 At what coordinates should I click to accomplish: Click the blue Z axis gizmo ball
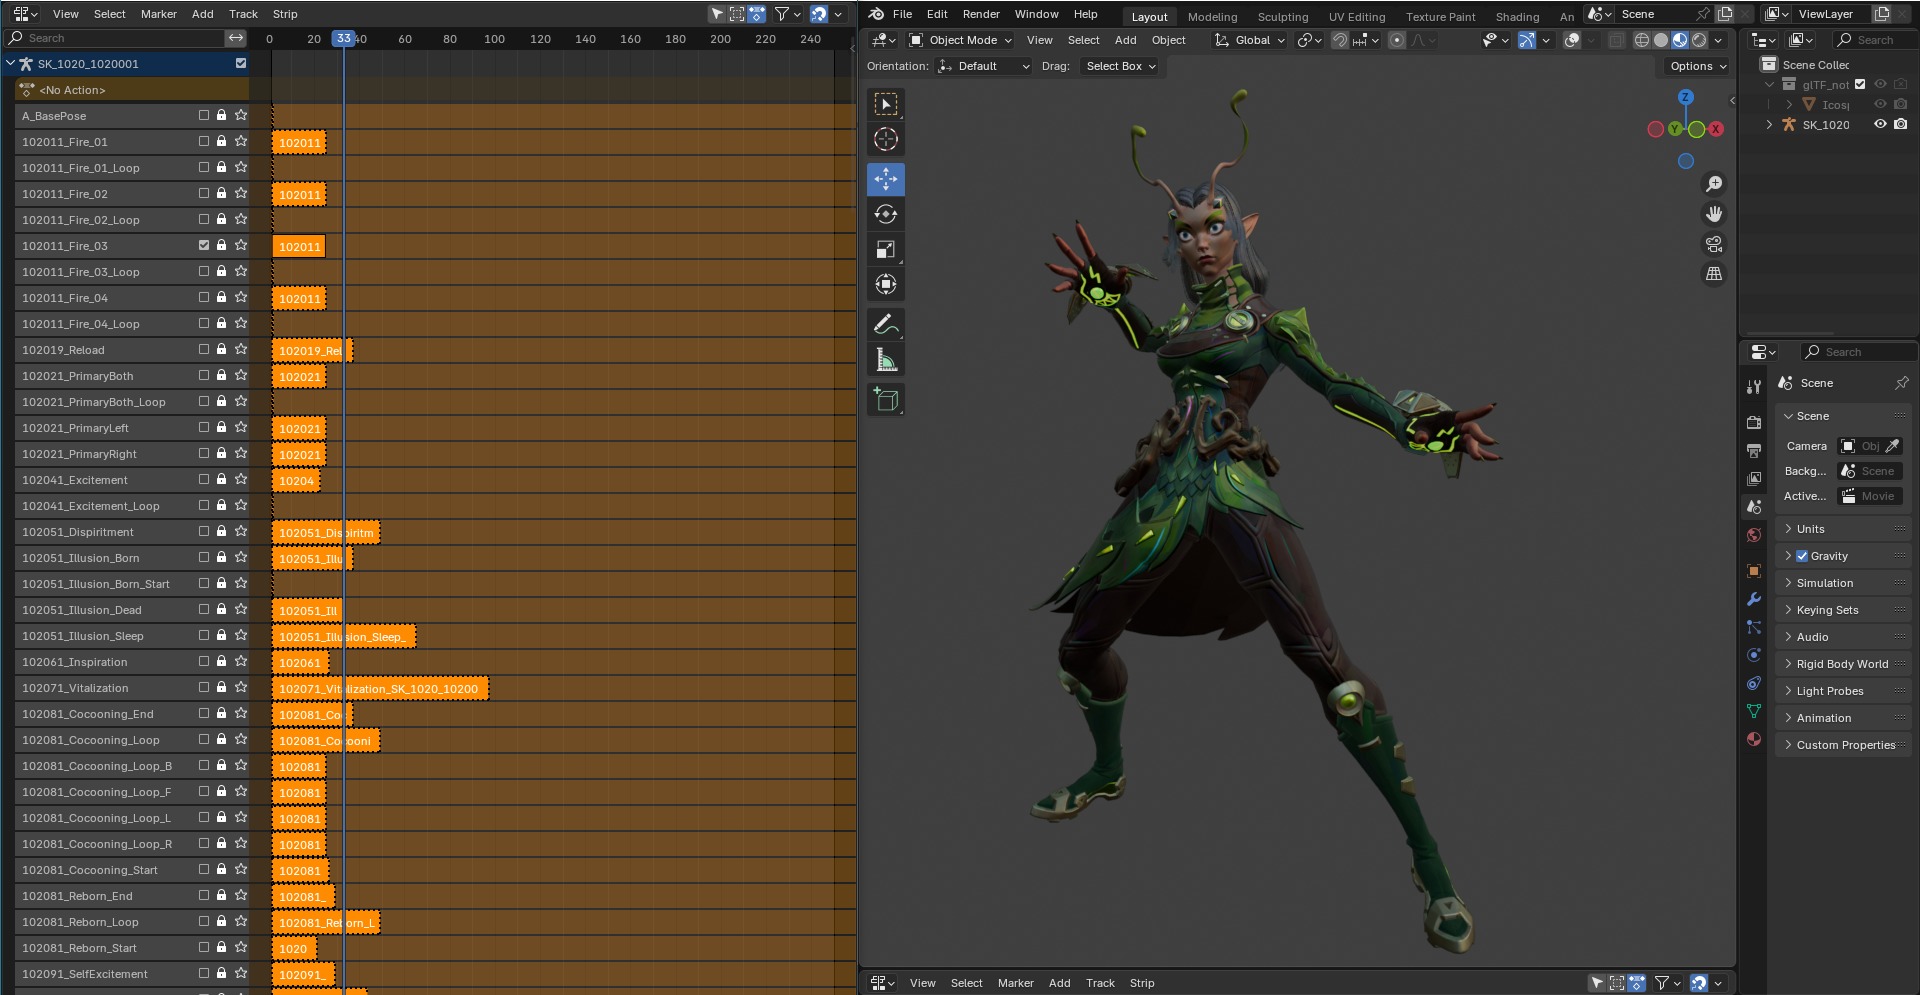tap(1686, 97)
